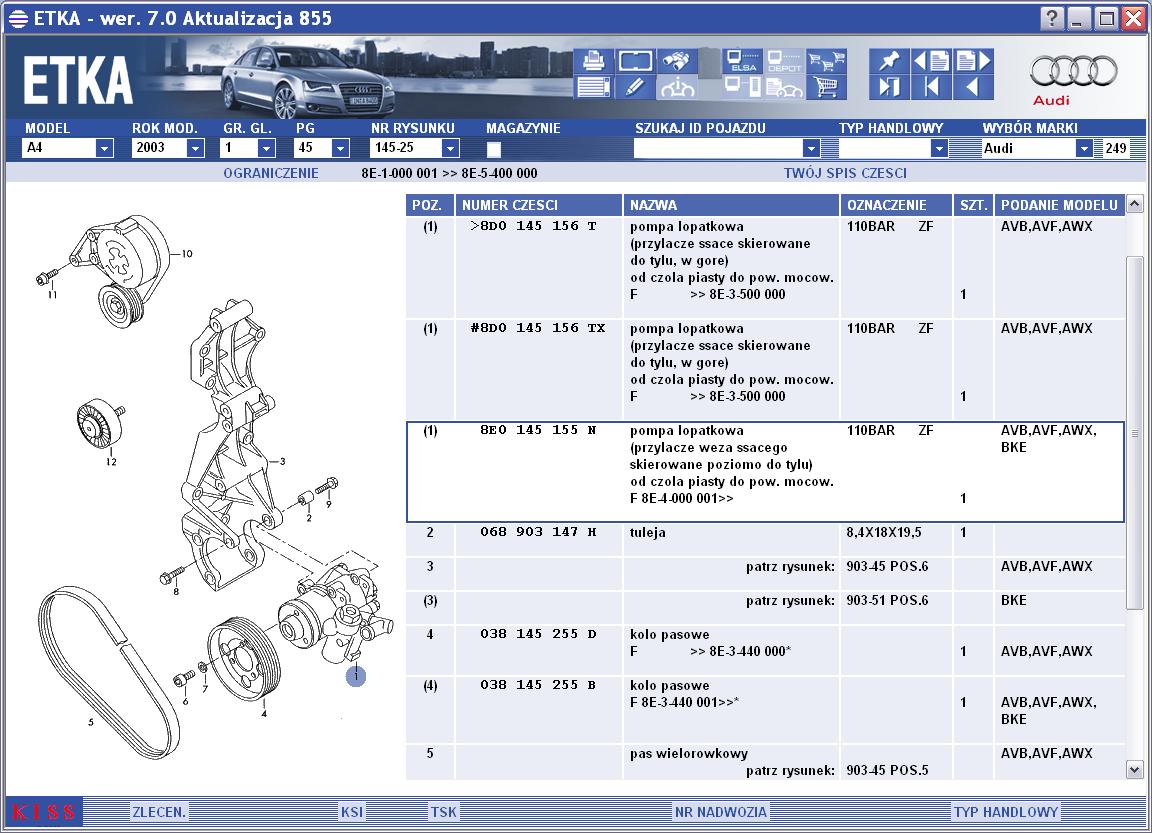Viewport: 1152px width, 833px height.
Task: Click the POZ. column header
Action: point(429,205)
